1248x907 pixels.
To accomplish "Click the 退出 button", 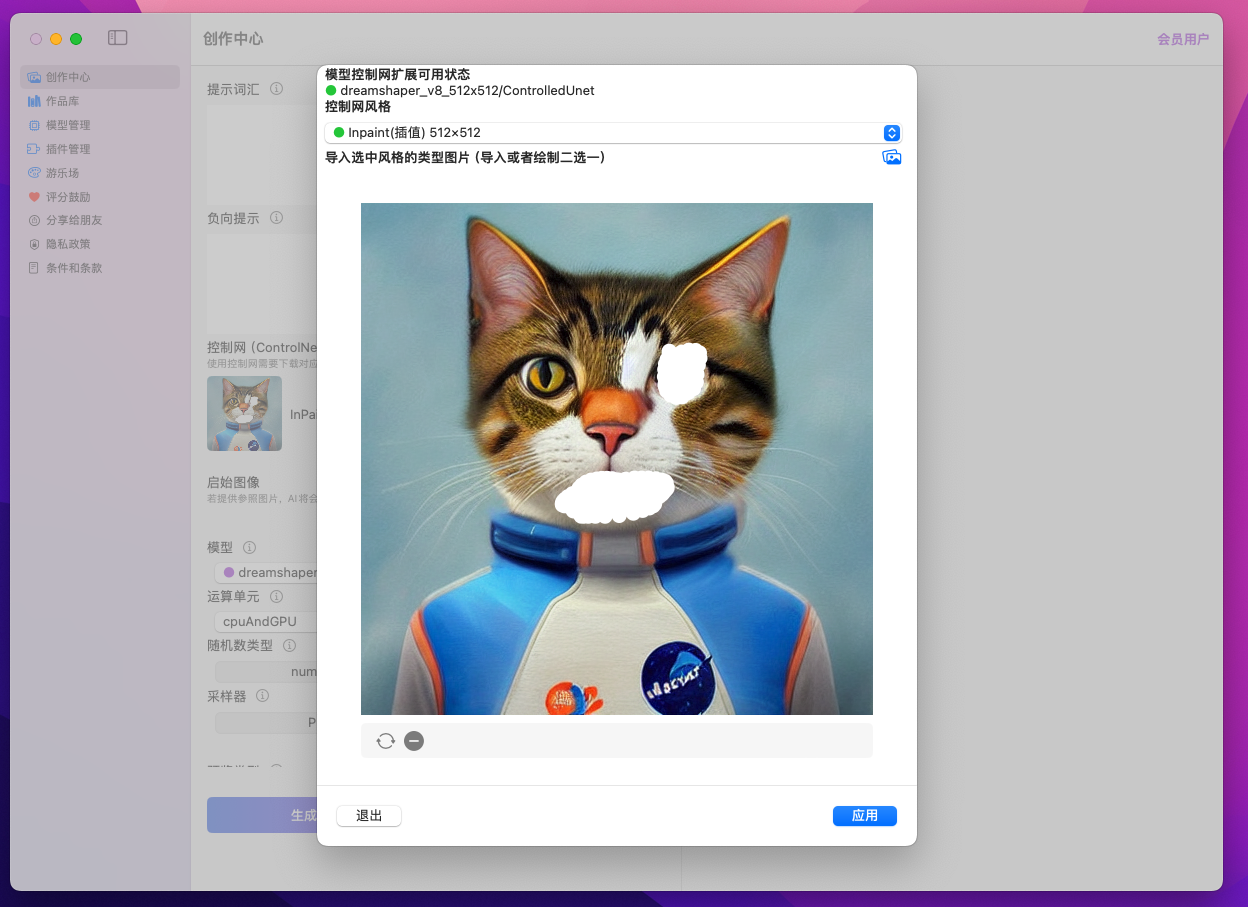I will 369,816.
